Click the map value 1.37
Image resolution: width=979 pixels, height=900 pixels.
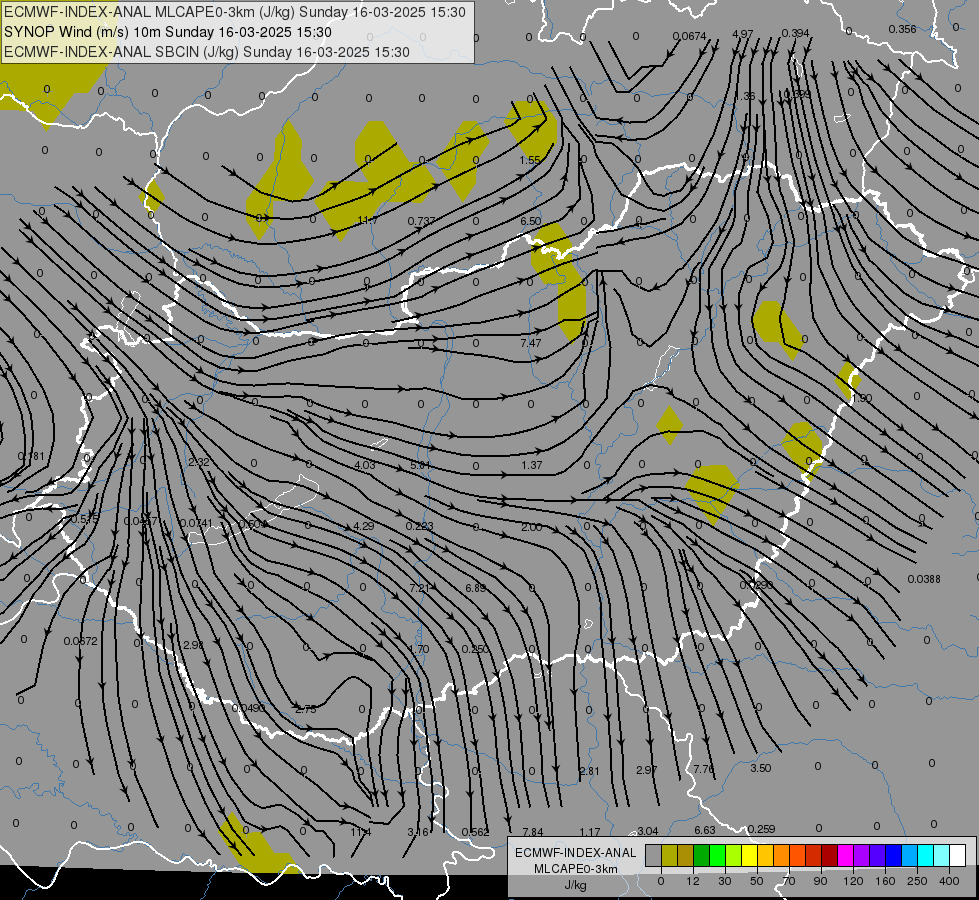pyautogui.click(x=531, y=465)
